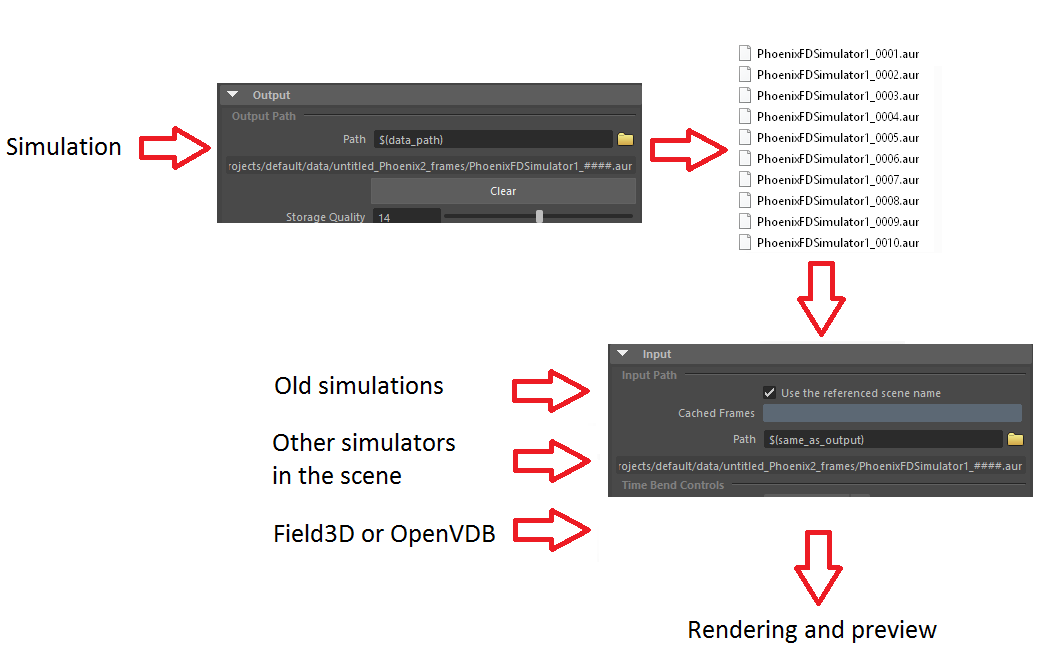Click the Storage Quality value field
The image size is (1044, 651).
point(407,216)
